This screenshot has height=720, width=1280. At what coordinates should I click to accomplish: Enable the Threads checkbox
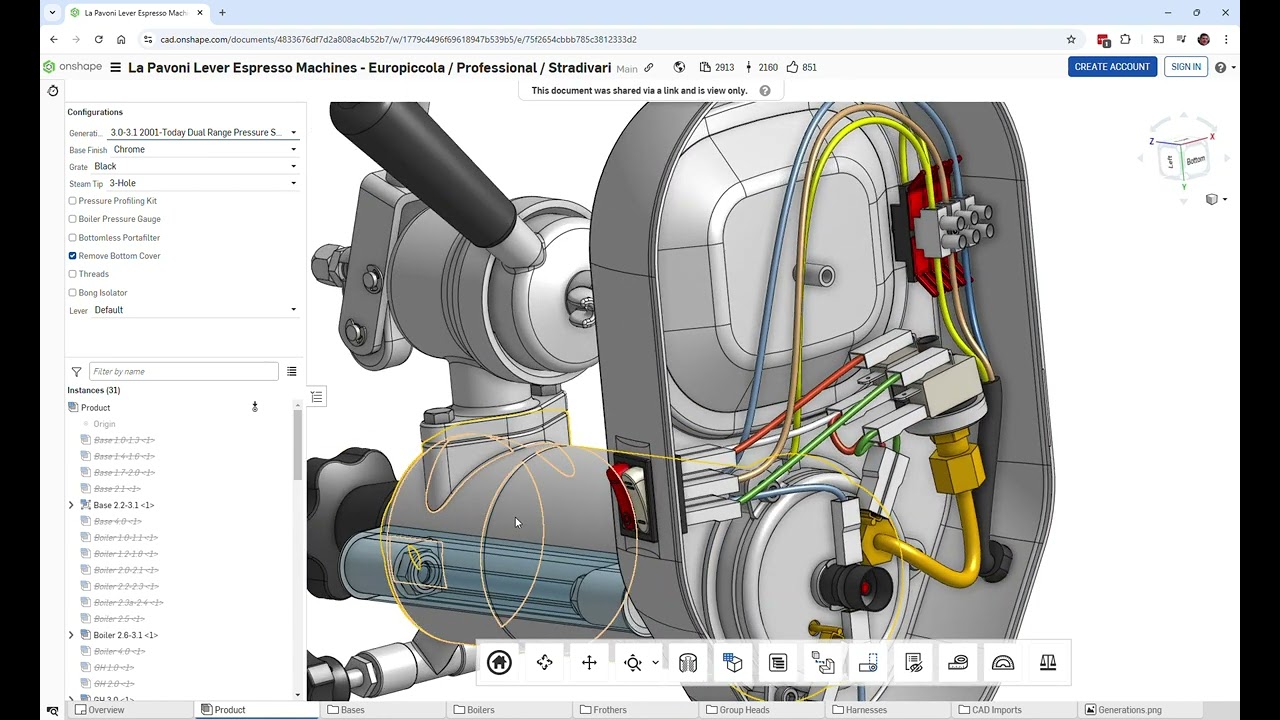72,274
